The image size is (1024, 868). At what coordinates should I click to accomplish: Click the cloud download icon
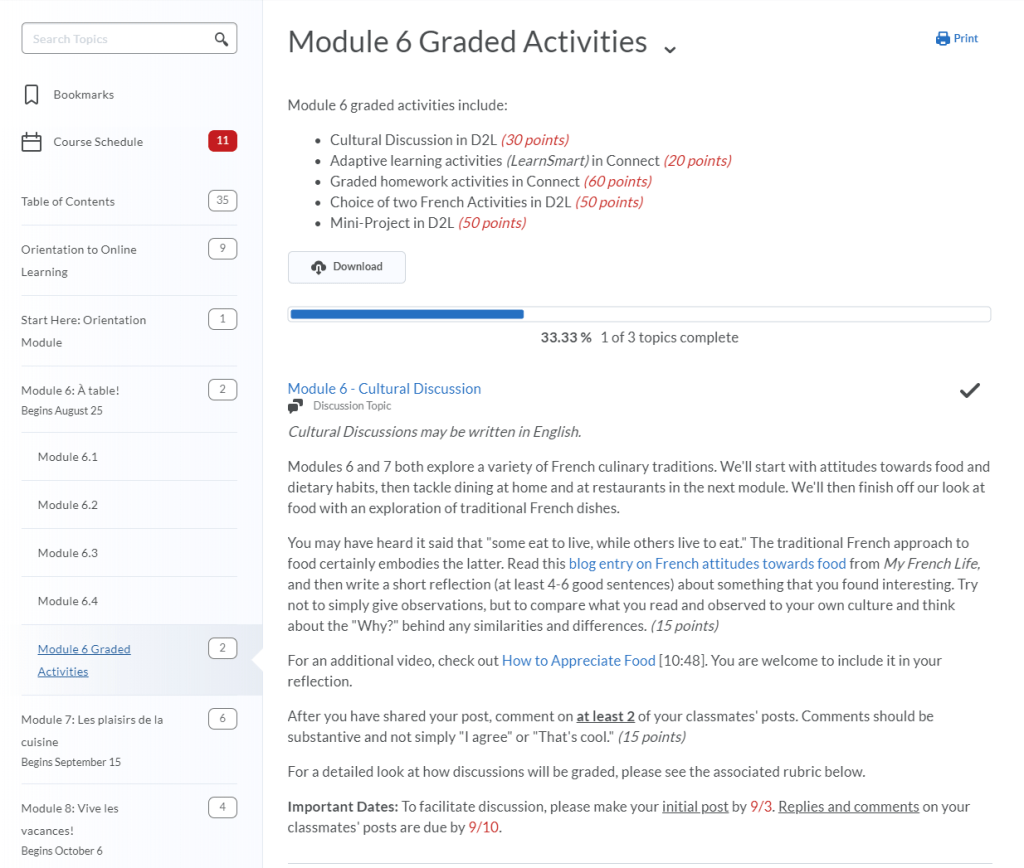(319, 267)
